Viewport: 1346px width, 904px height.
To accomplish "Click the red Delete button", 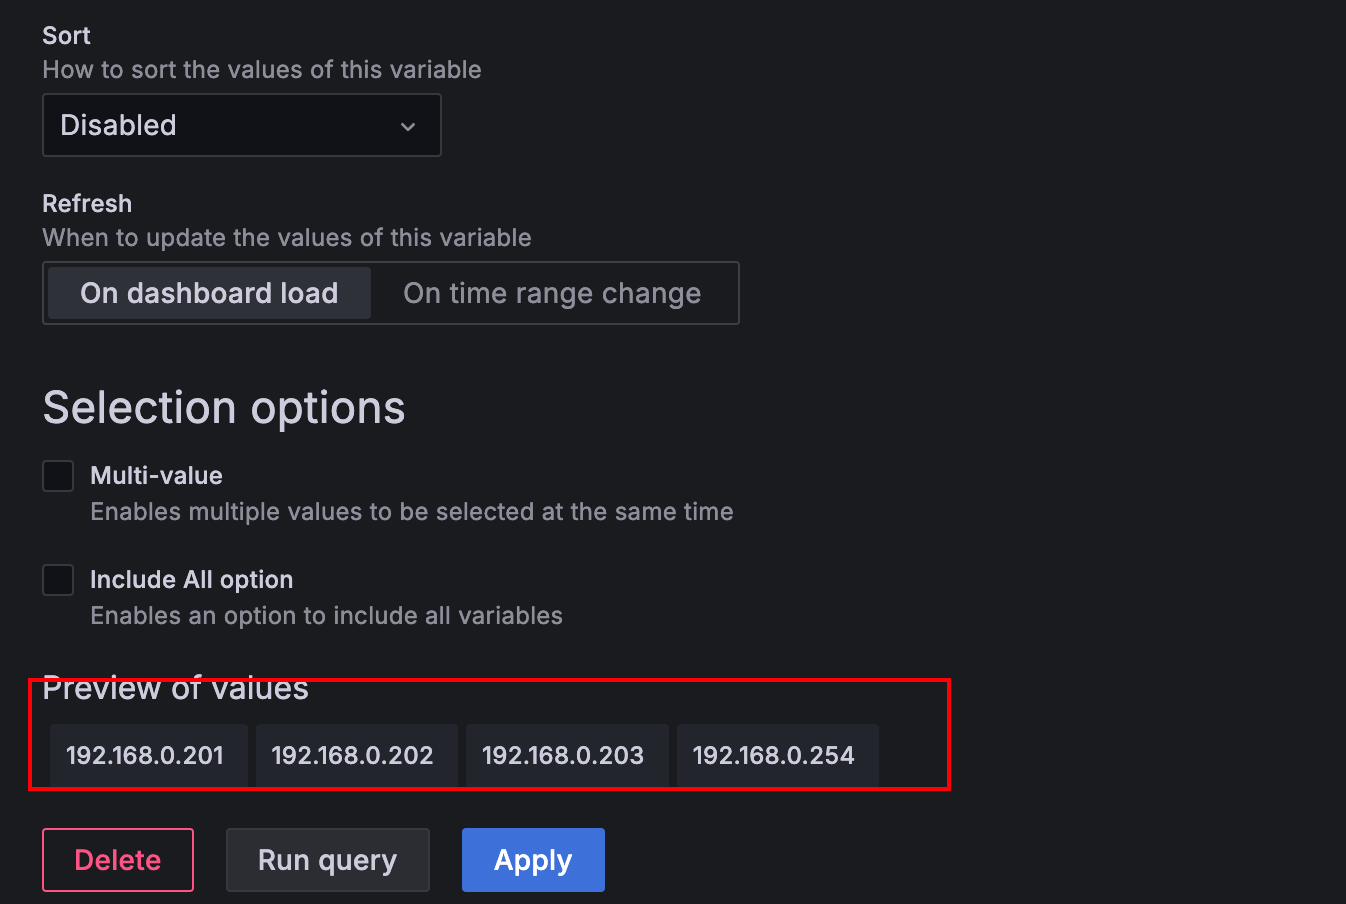I will [118, 860].
